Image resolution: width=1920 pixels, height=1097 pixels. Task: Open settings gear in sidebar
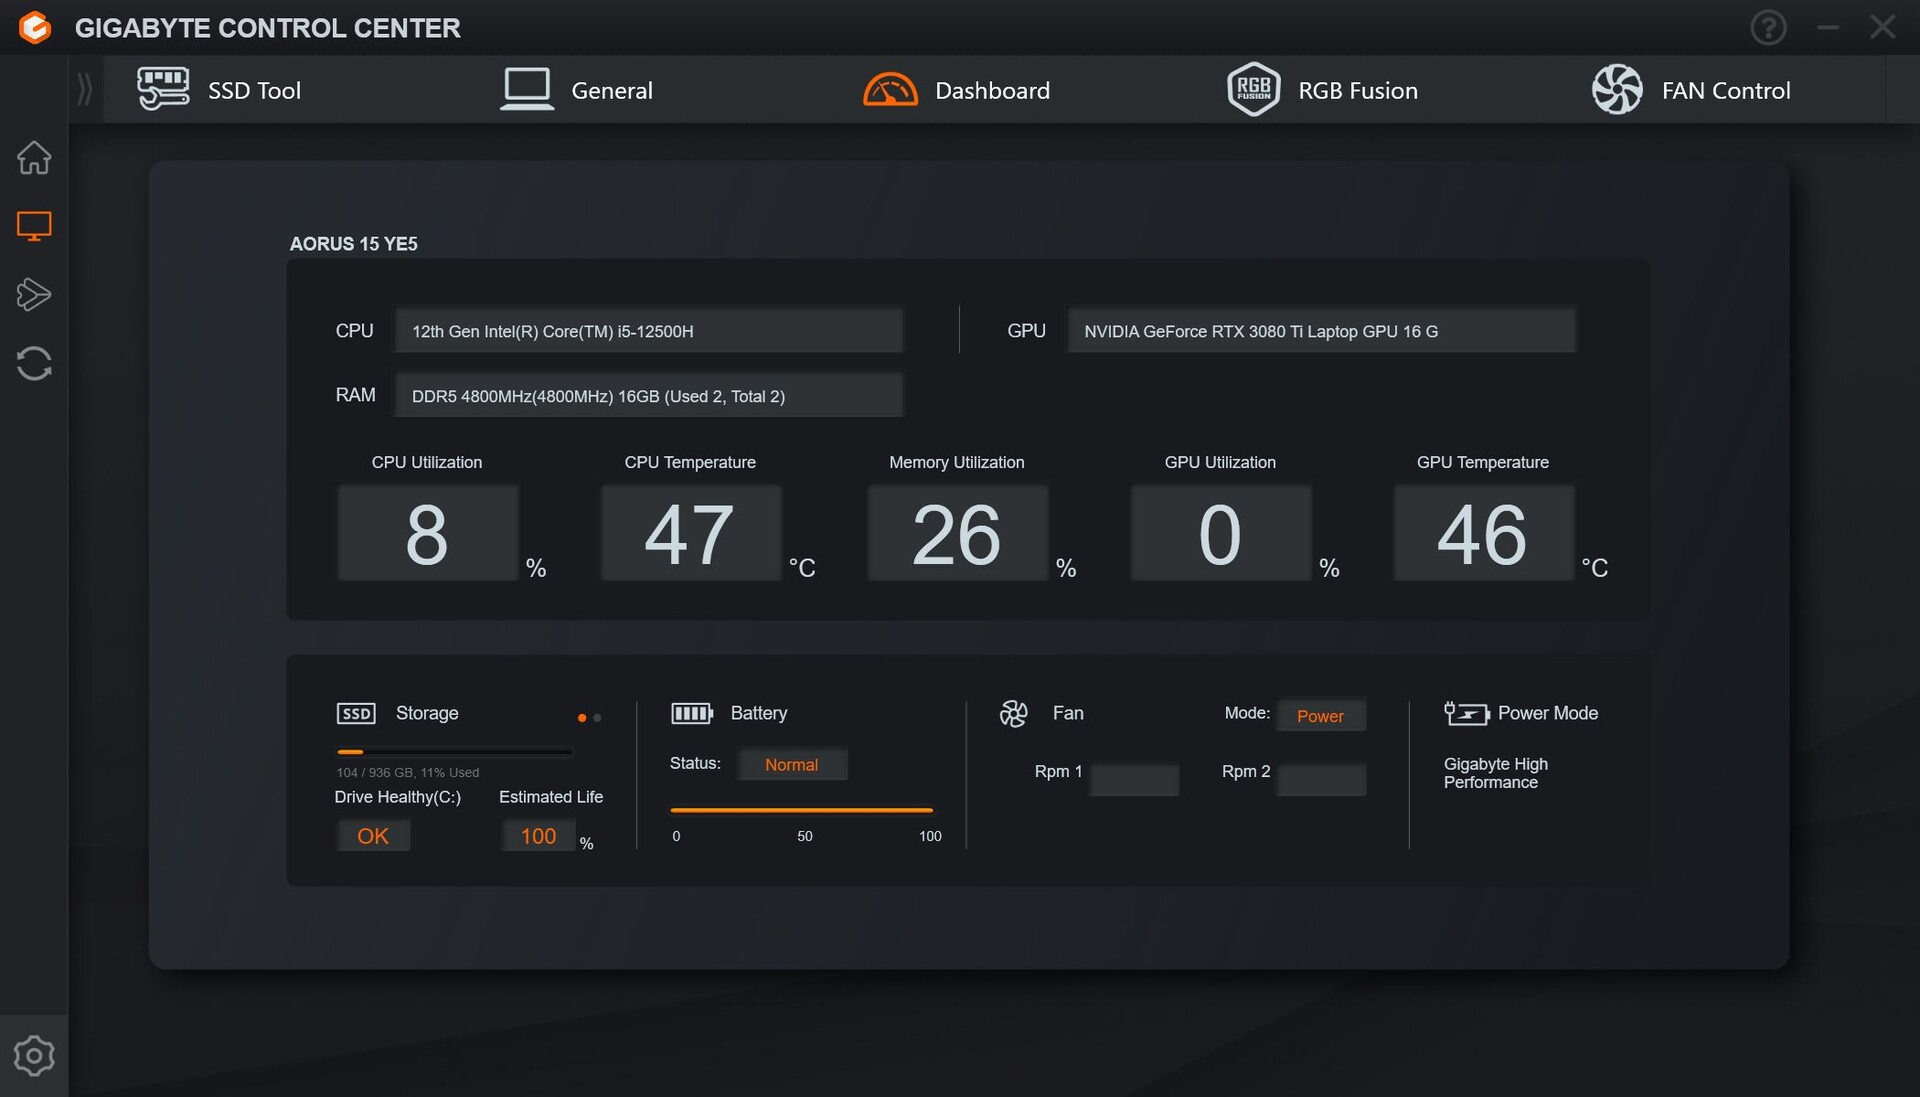pyautogui.click(x=34, y=1055)
